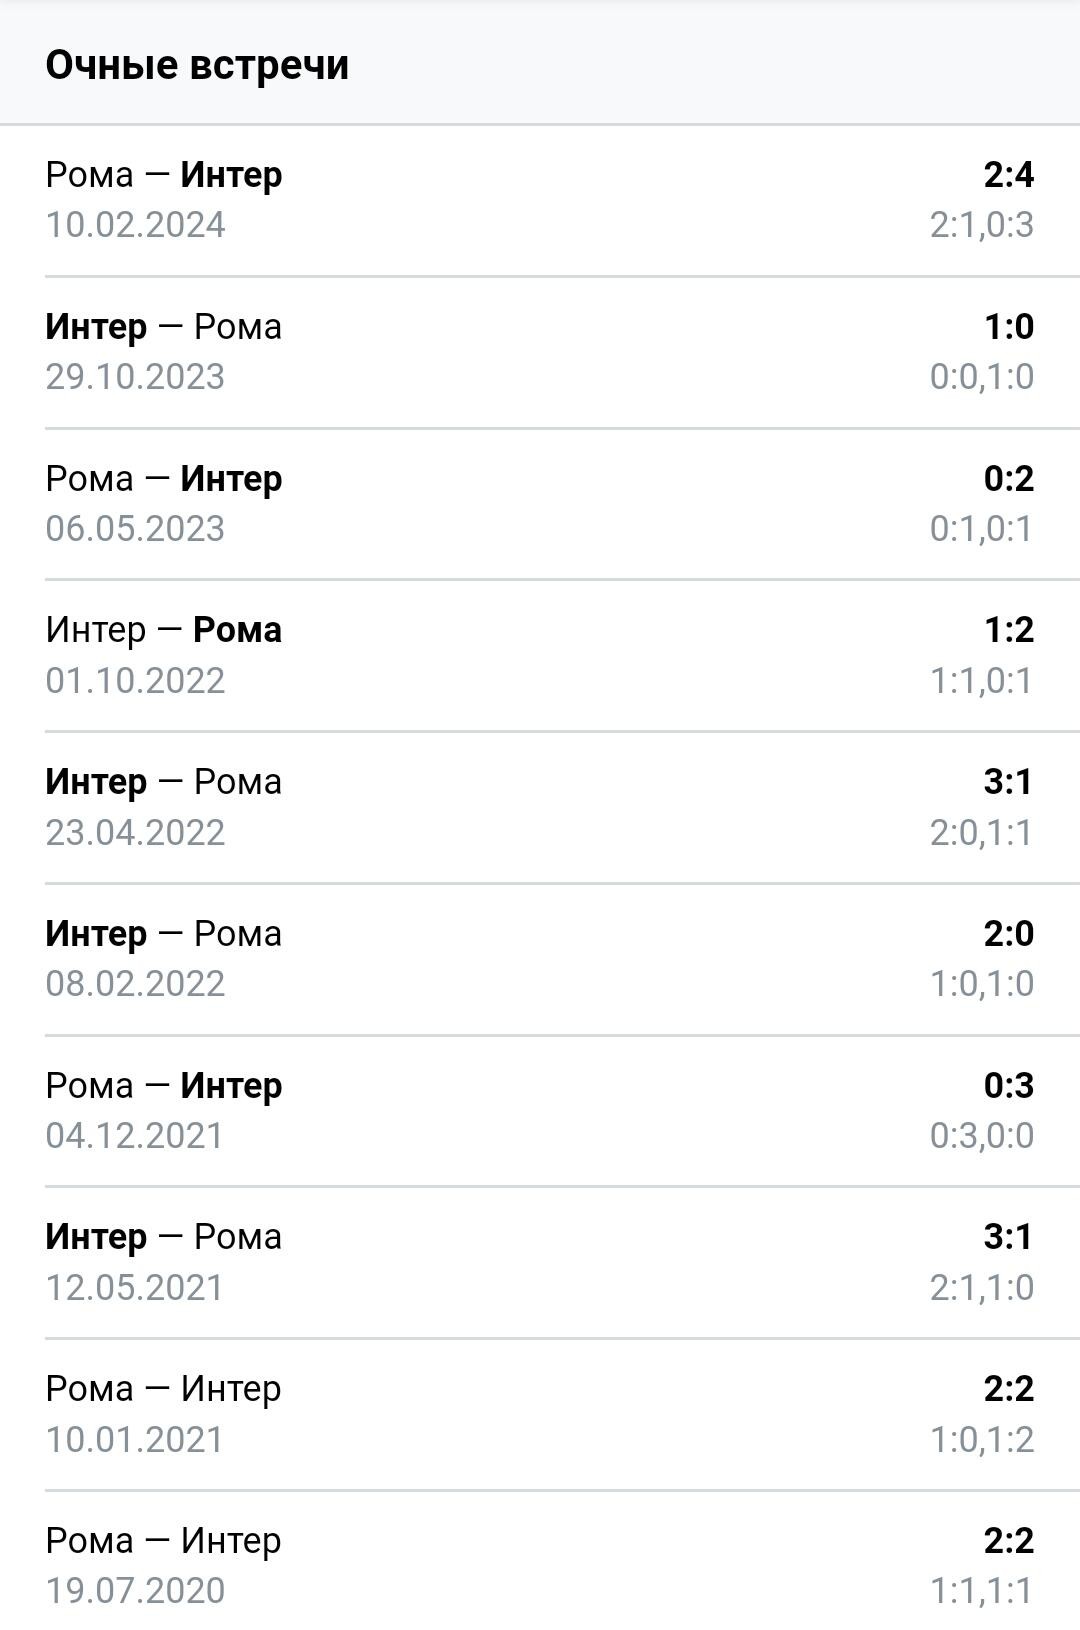Select the match dated 06.05.2023
Viewport: 1080px width, 1630px height.
(540, 504)
